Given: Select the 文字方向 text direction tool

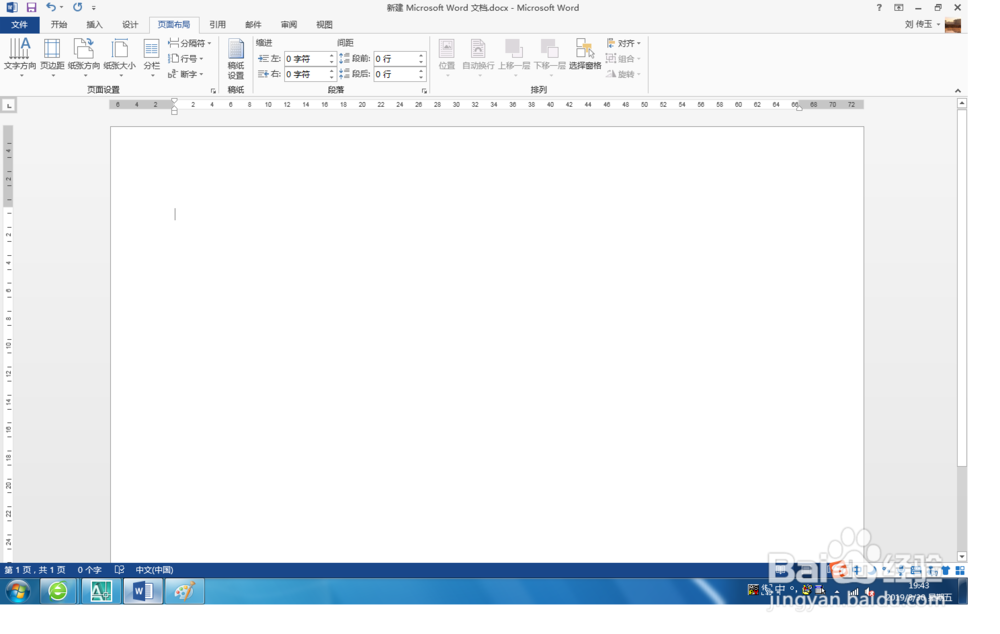Looking at the screenshot, I should (x=20, y=50).
